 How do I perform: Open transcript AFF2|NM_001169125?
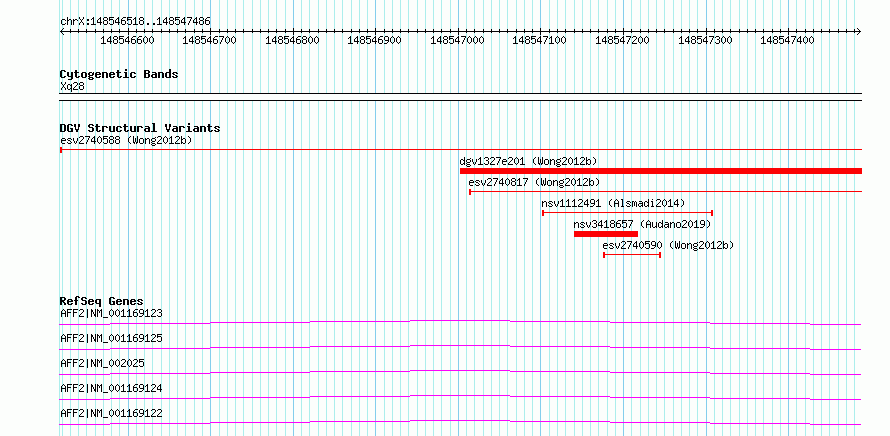coord(111,338)
